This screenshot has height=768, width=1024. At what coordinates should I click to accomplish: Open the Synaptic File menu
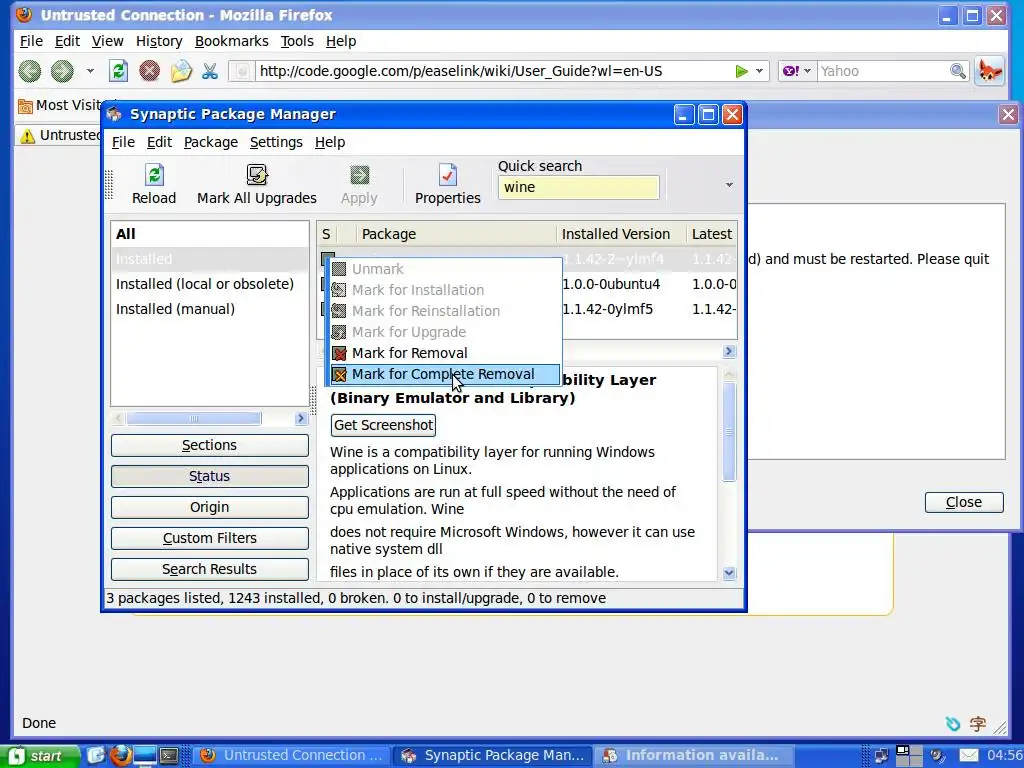pos(123,142)
